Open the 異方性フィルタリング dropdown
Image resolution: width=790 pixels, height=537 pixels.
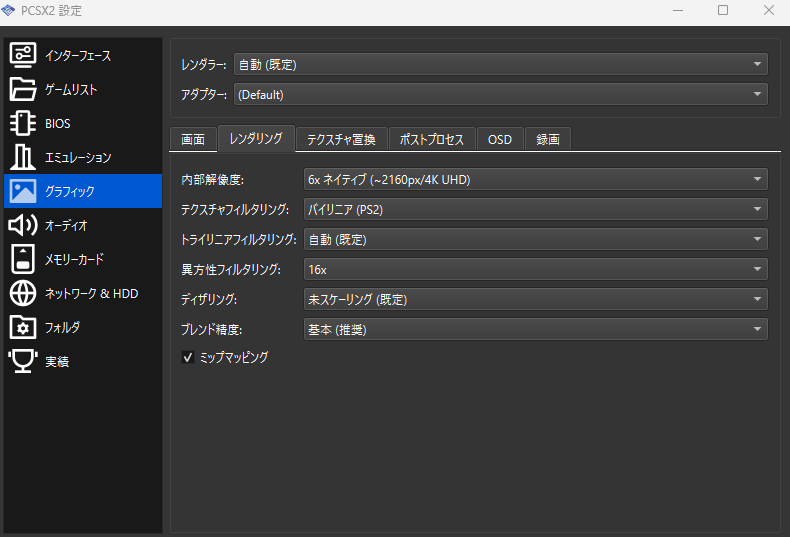pos(534,270)
